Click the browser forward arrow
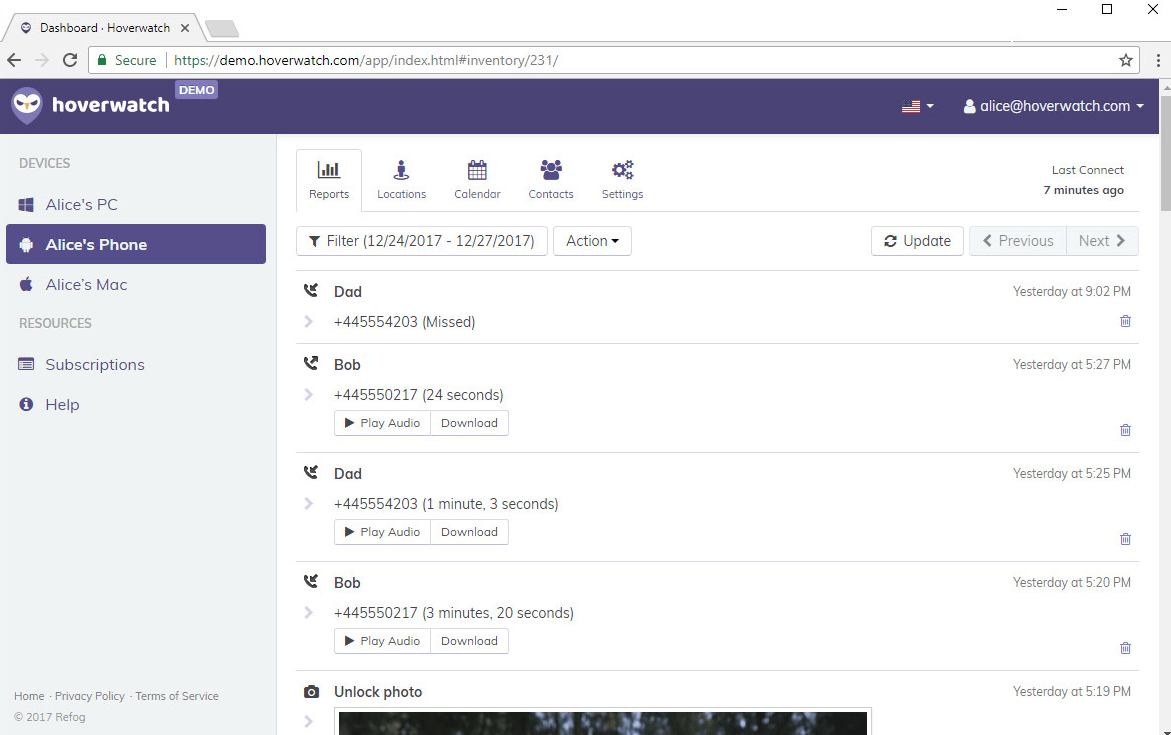 tap(42, 61)
